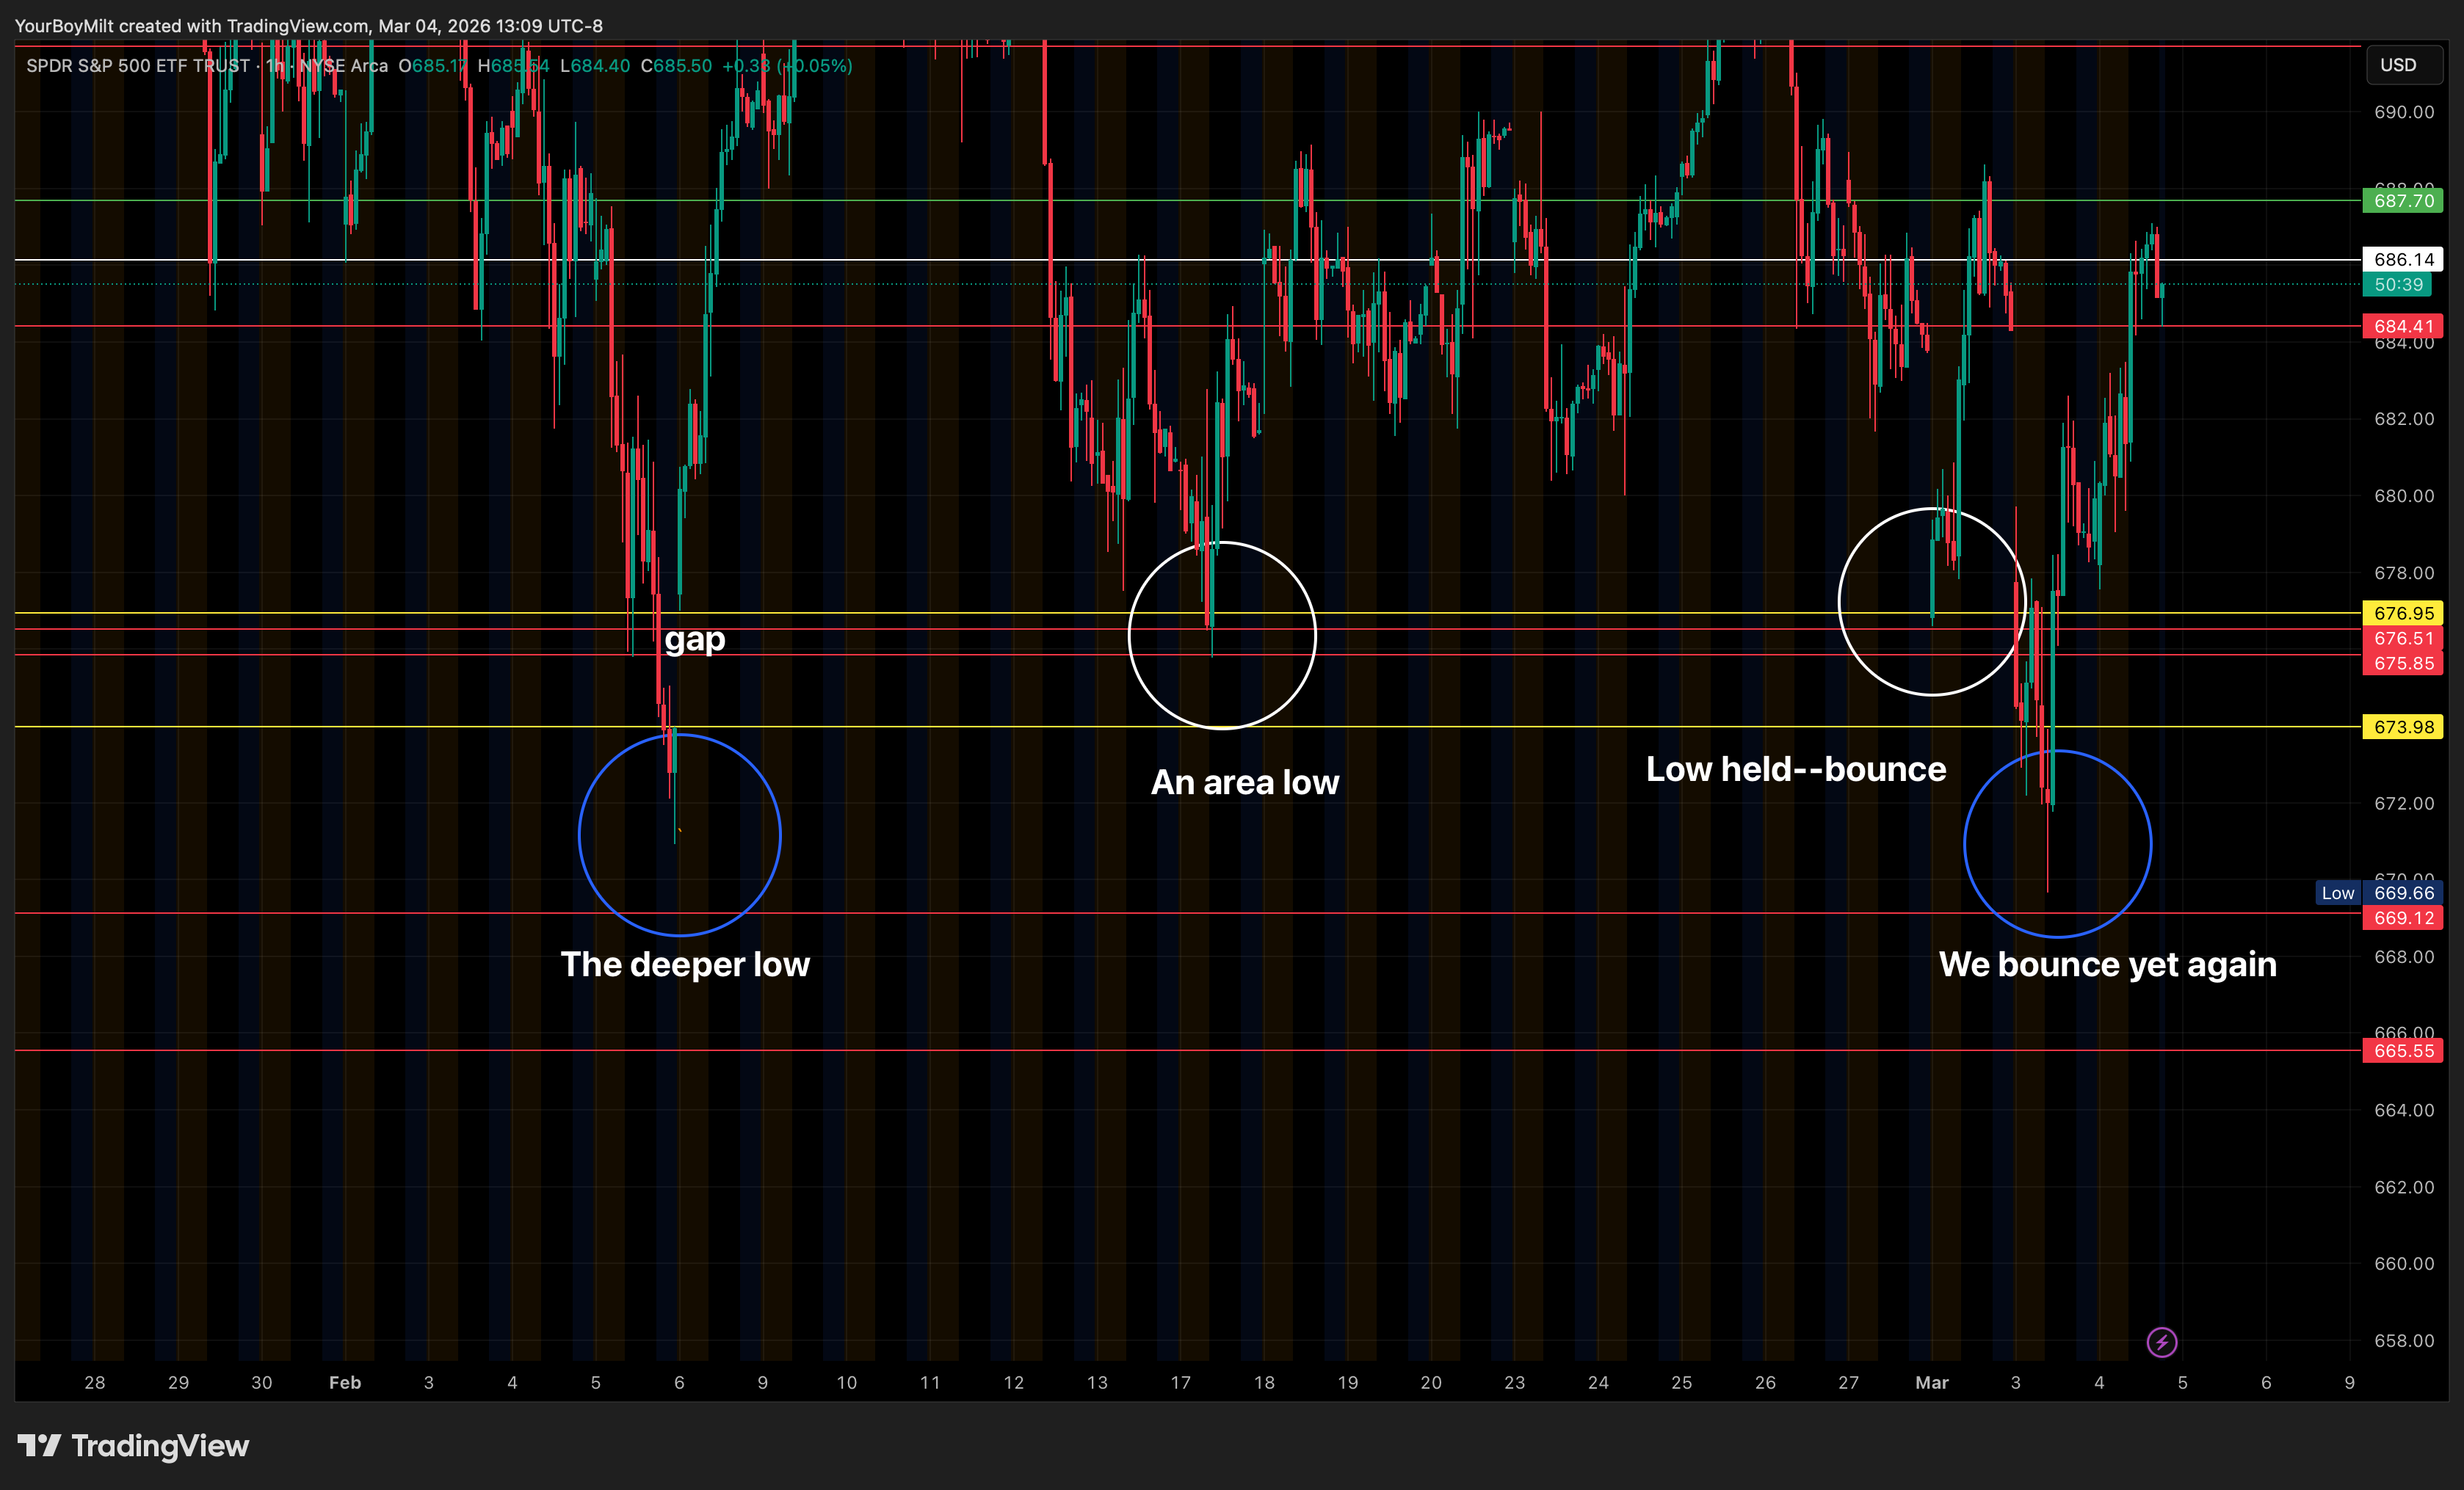Click the SPDR S&P 500 ETF TRUST title
This screenshot has width=2464, height=1490.
point(137,66)
